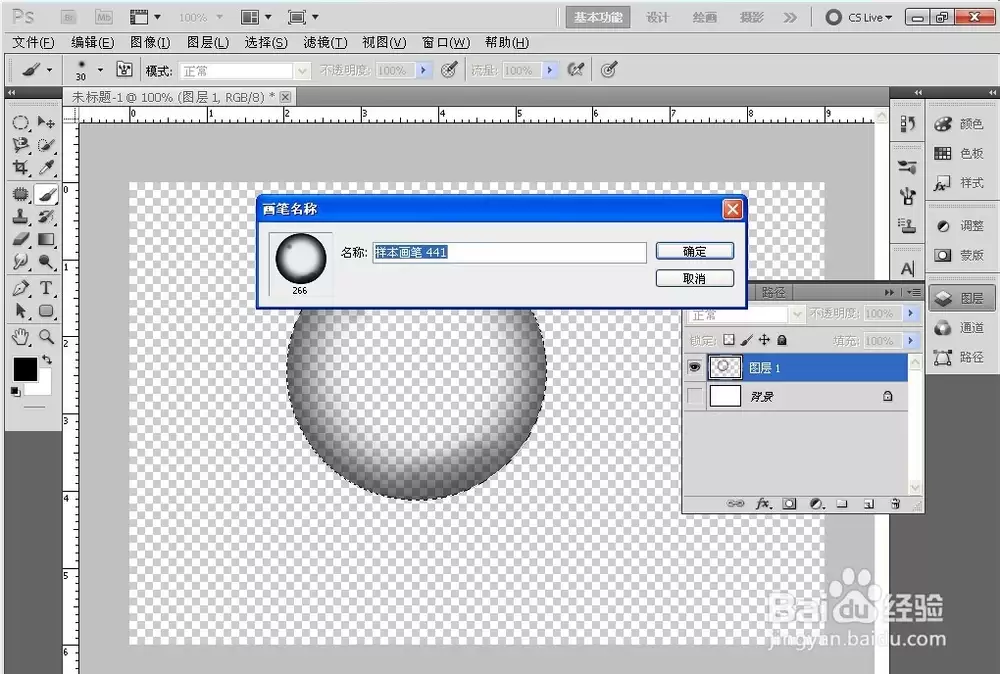Image resolution: width=1000 pixels, height=674 pixels.
Task: Select Layer 1 thumbnail in layers panel
Action: pyautogui.click(x=725, y=367)
